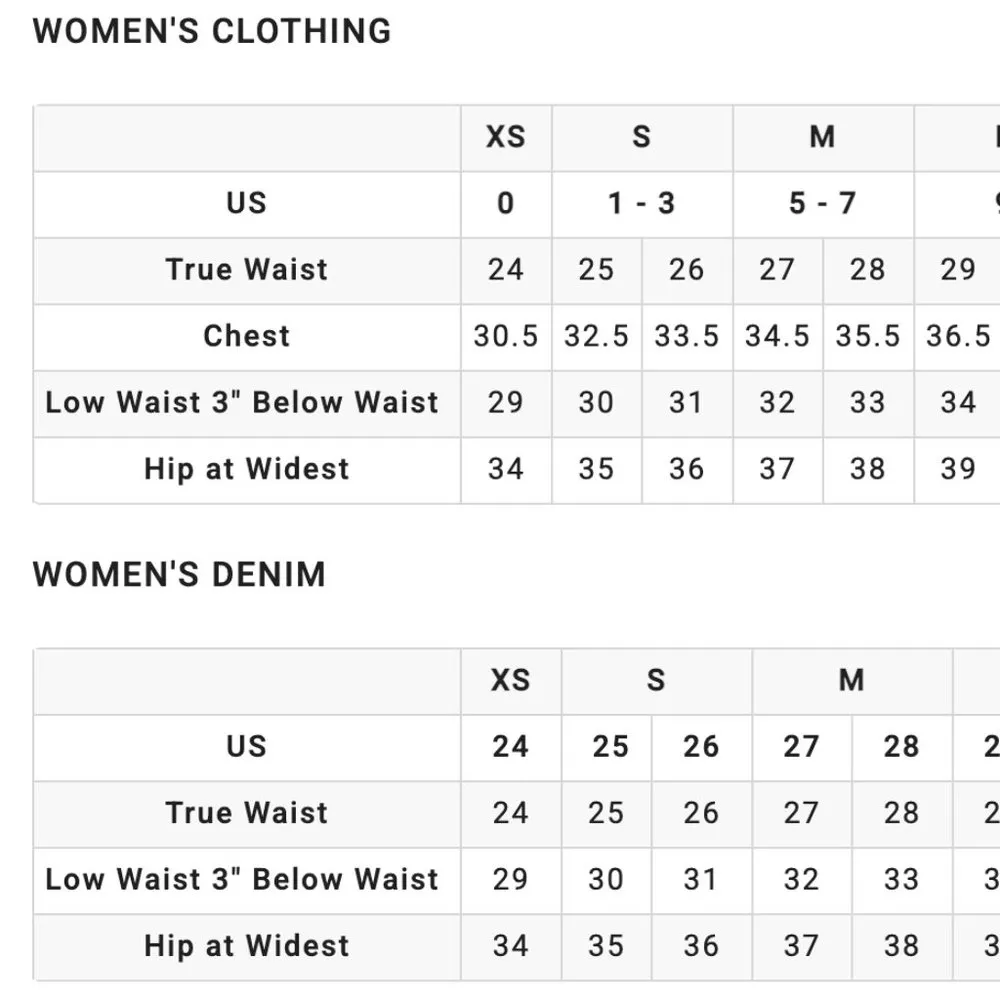Select the 32.5 chest measurement cell
Image resolution: width=1000 pixels, height=1000 pixels.
pos(596,336)
